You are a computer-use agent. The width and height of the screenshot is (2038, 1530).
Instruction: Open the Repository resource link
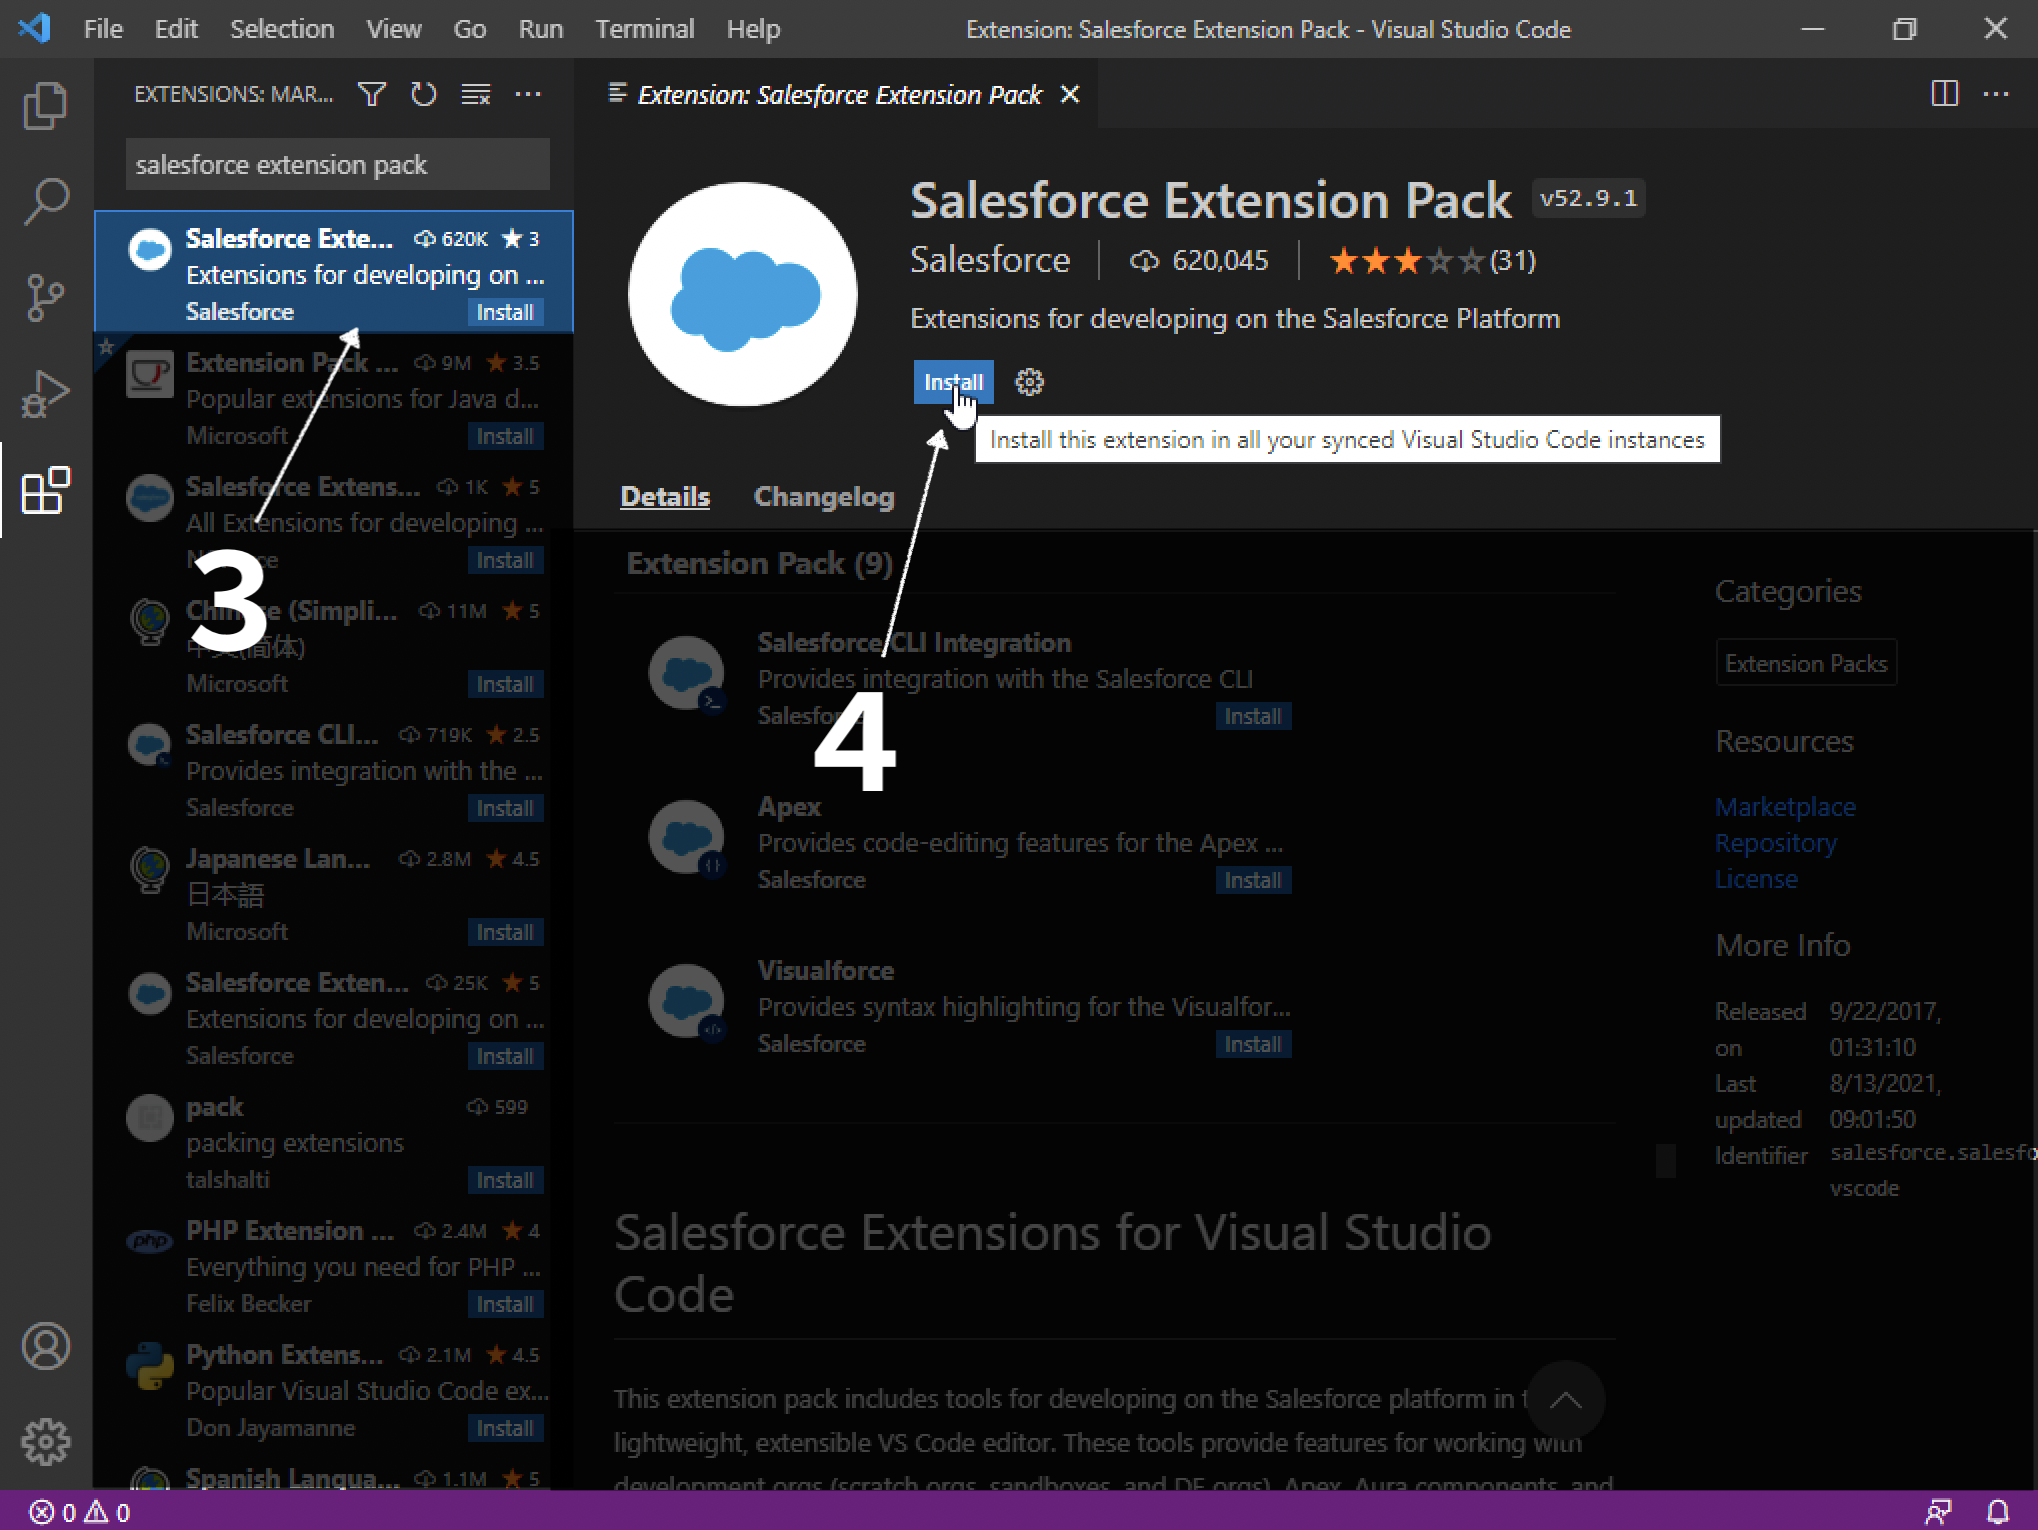point(1776,843)
